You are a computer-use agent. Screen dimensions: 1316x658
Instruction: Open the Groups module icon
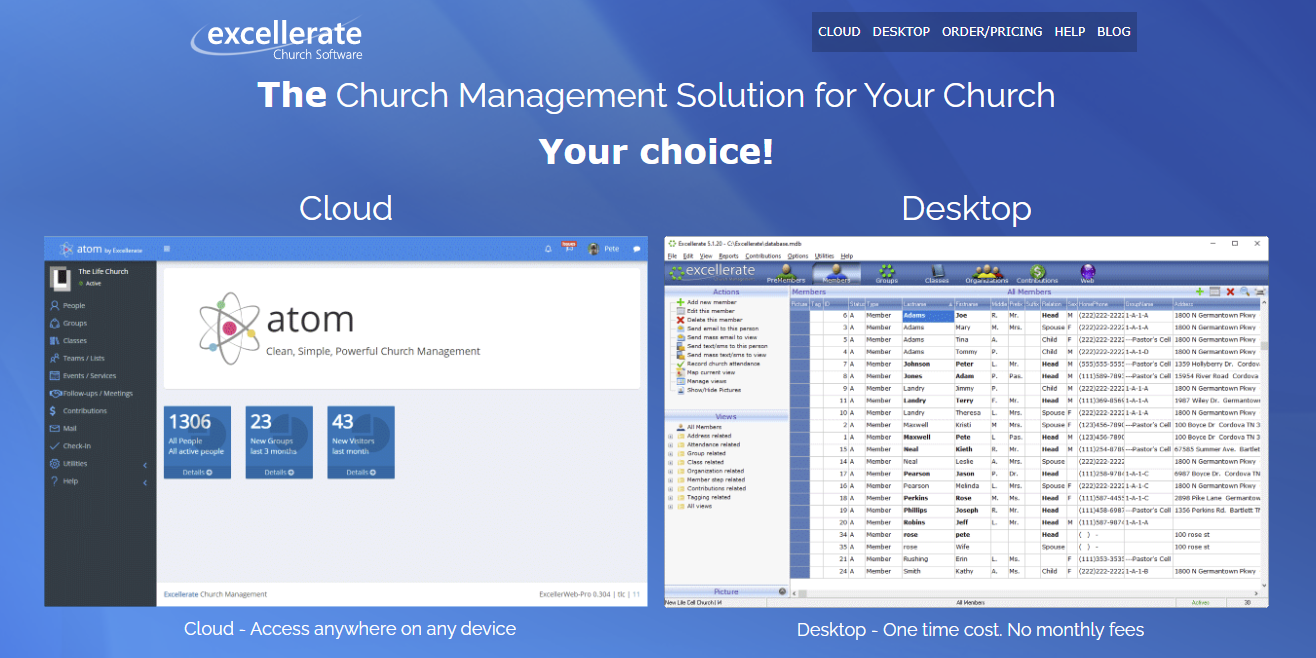(x=886, y=274)
